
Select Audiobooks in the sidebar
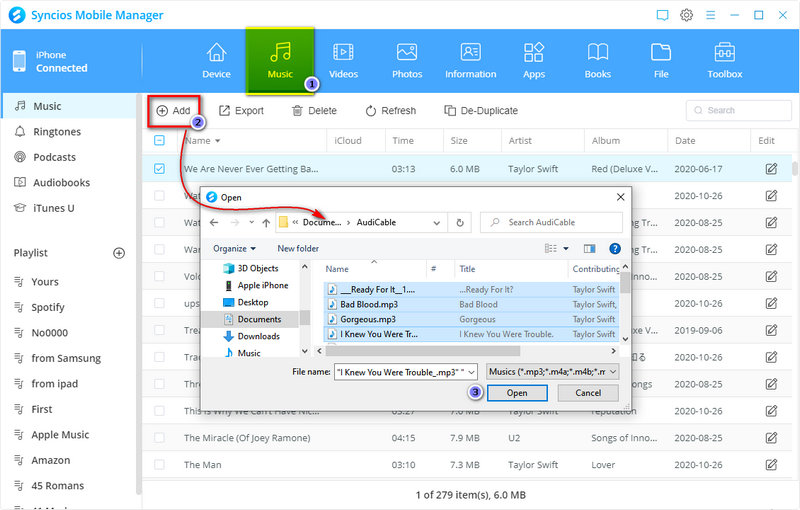(x=69, y=183)
